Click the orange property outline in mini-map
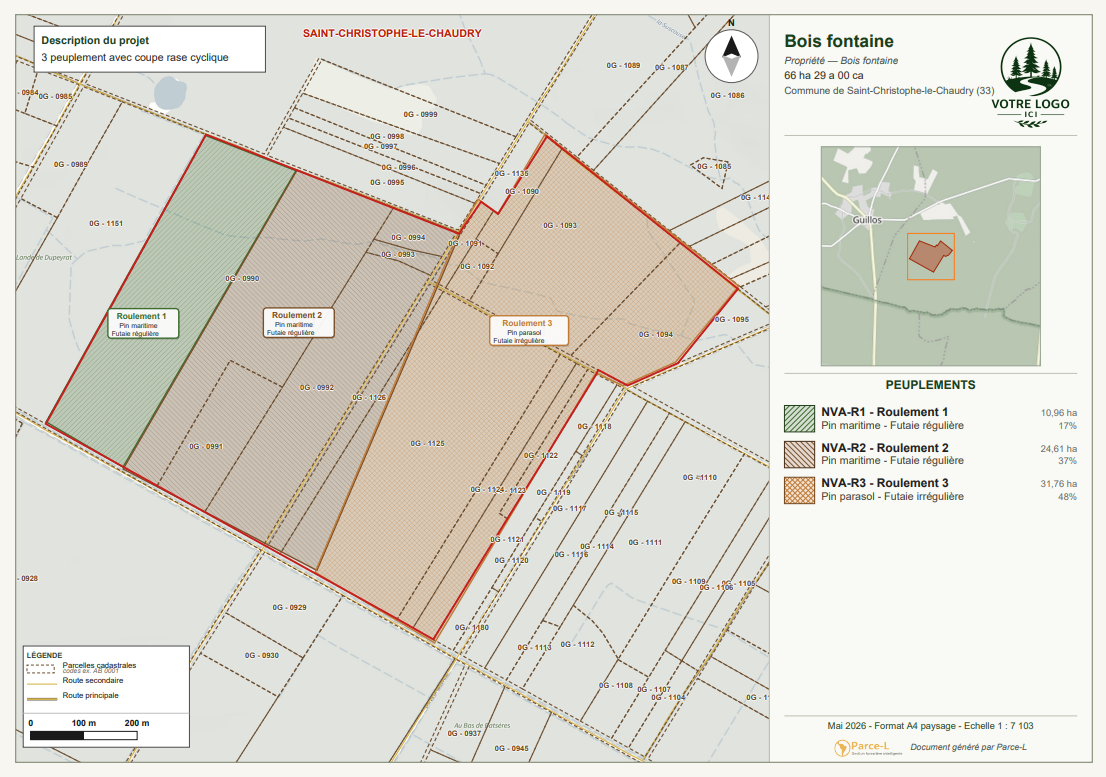This screenshot has height=777, width=1106. [930, 257]
